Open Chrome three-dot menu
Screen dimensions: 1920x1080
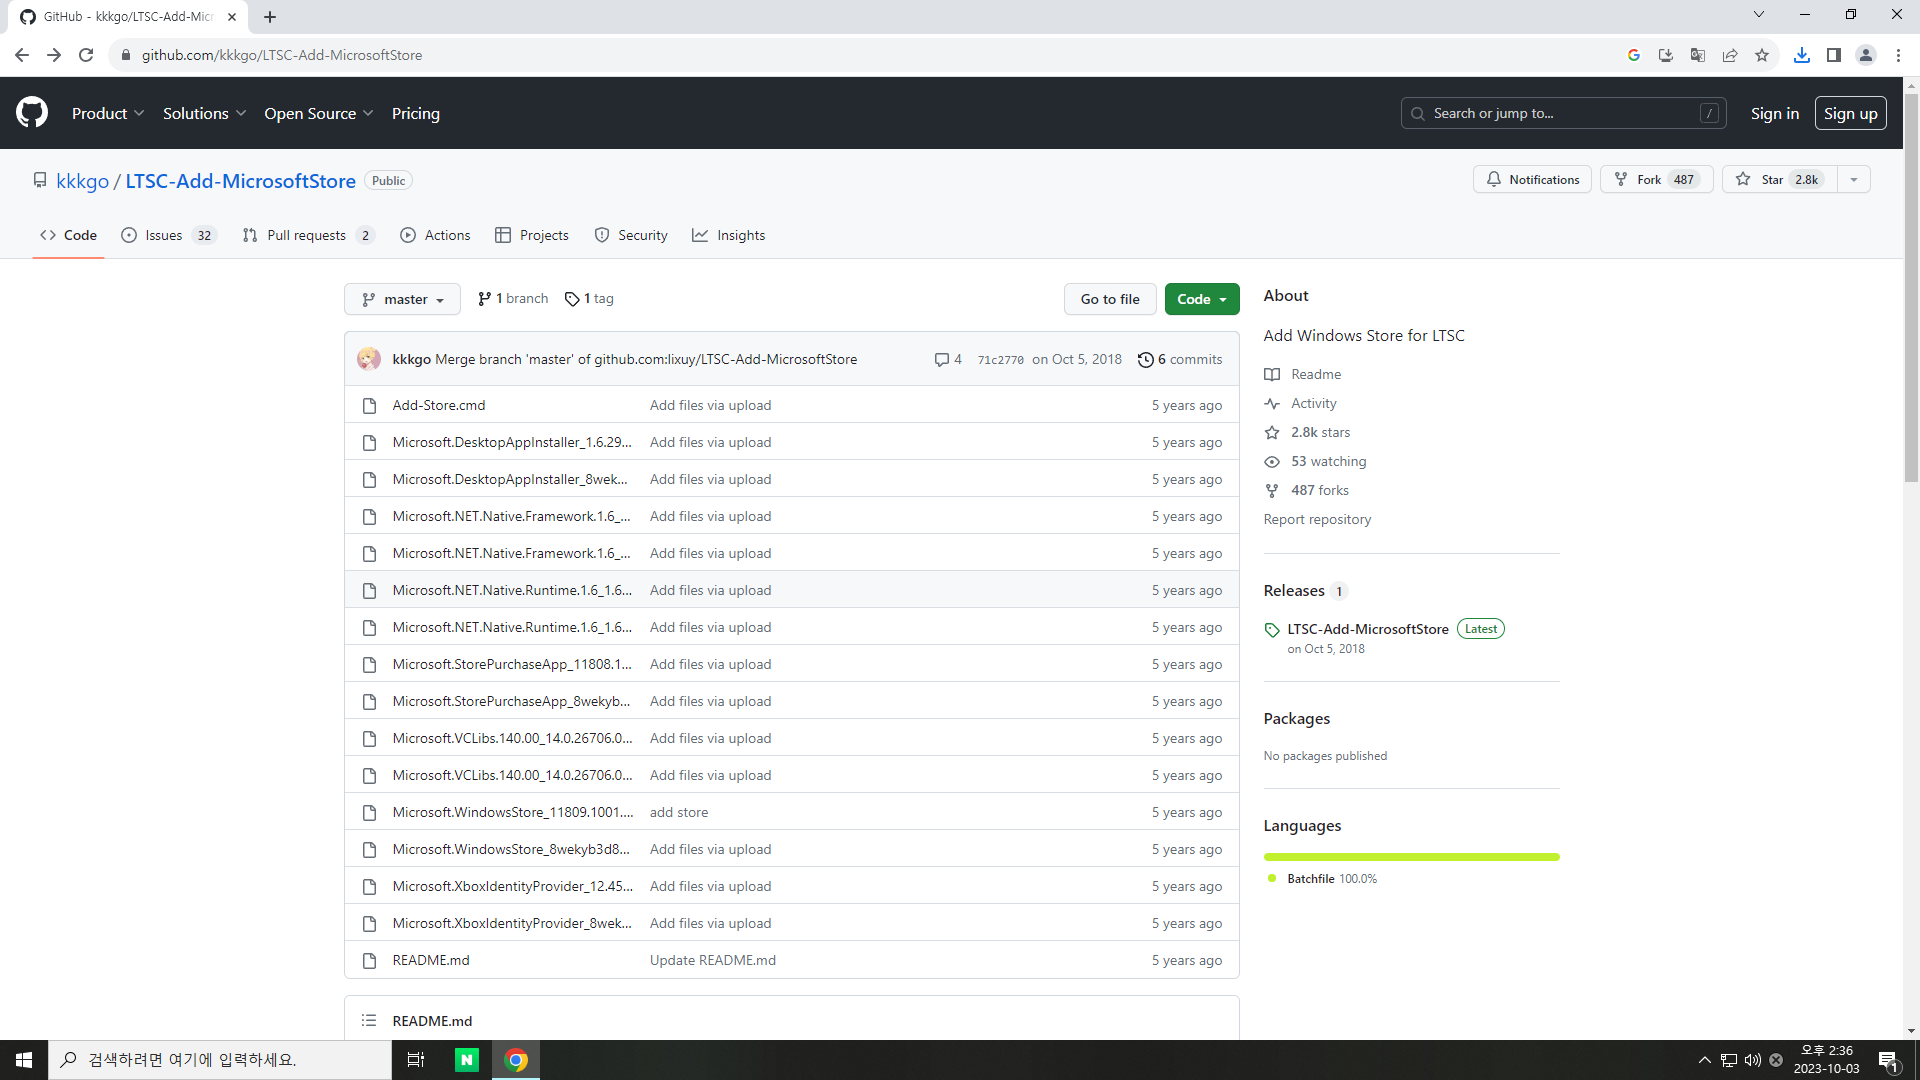tap(1898, 55)
